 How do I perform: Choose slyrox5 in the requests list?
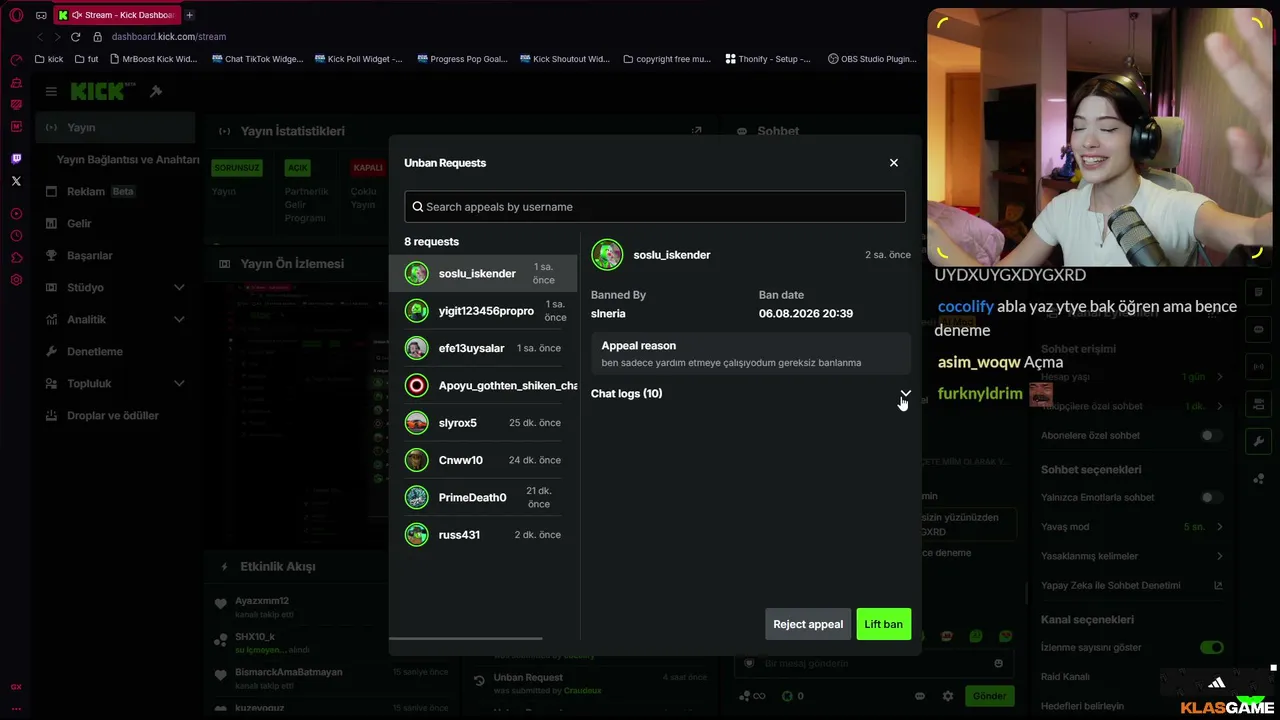(x=483, y=423)
